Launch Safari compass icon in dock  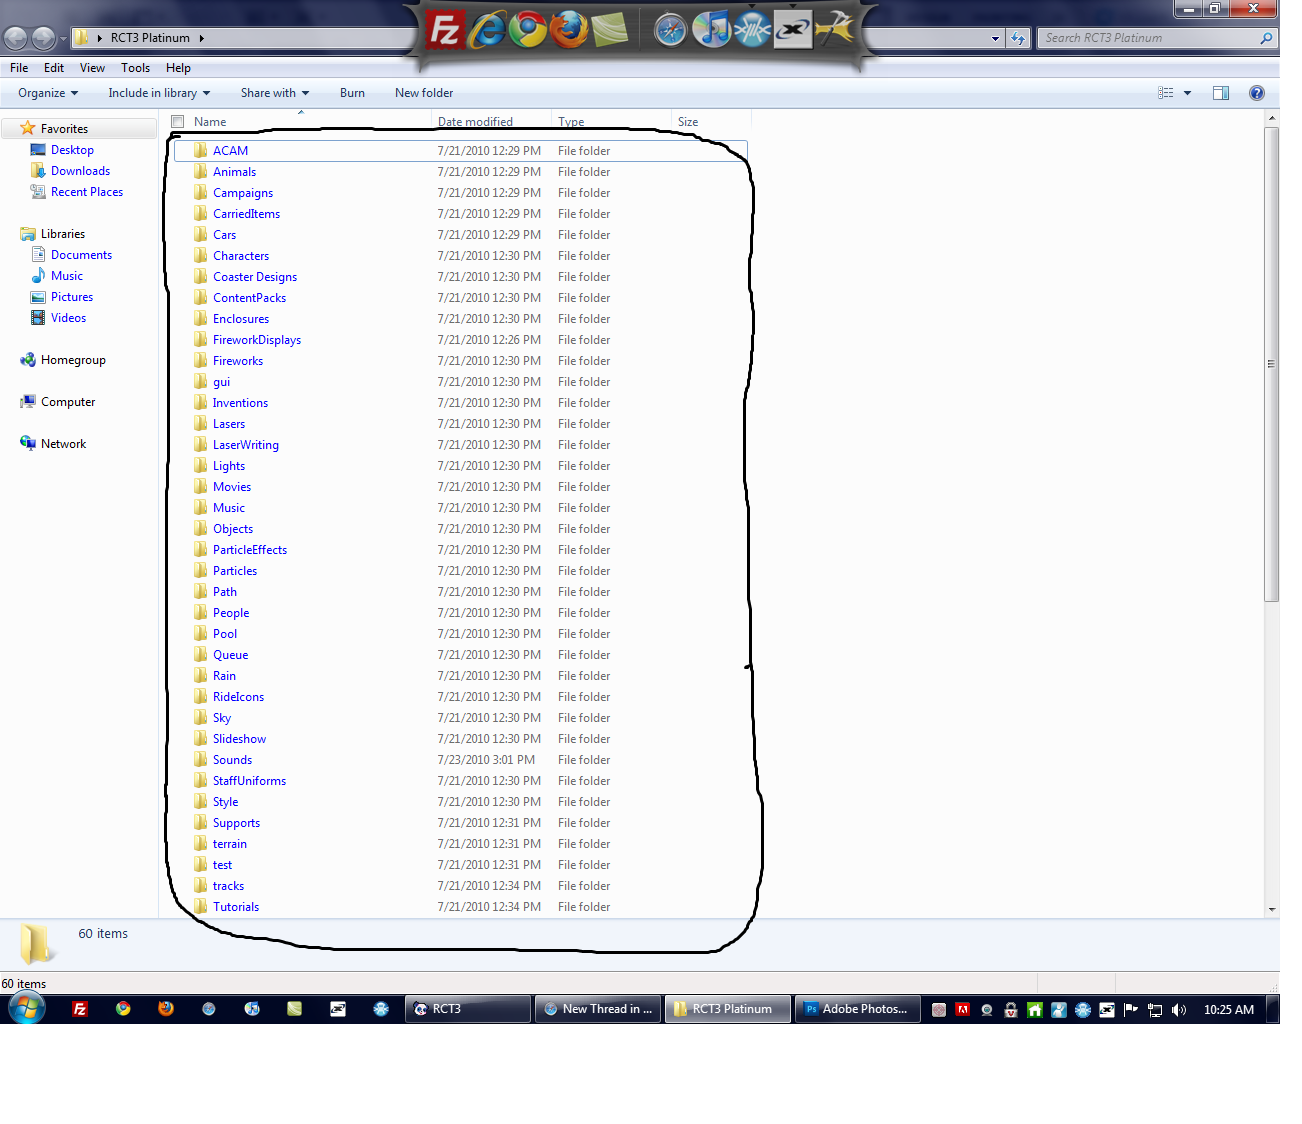click(670, 31)
